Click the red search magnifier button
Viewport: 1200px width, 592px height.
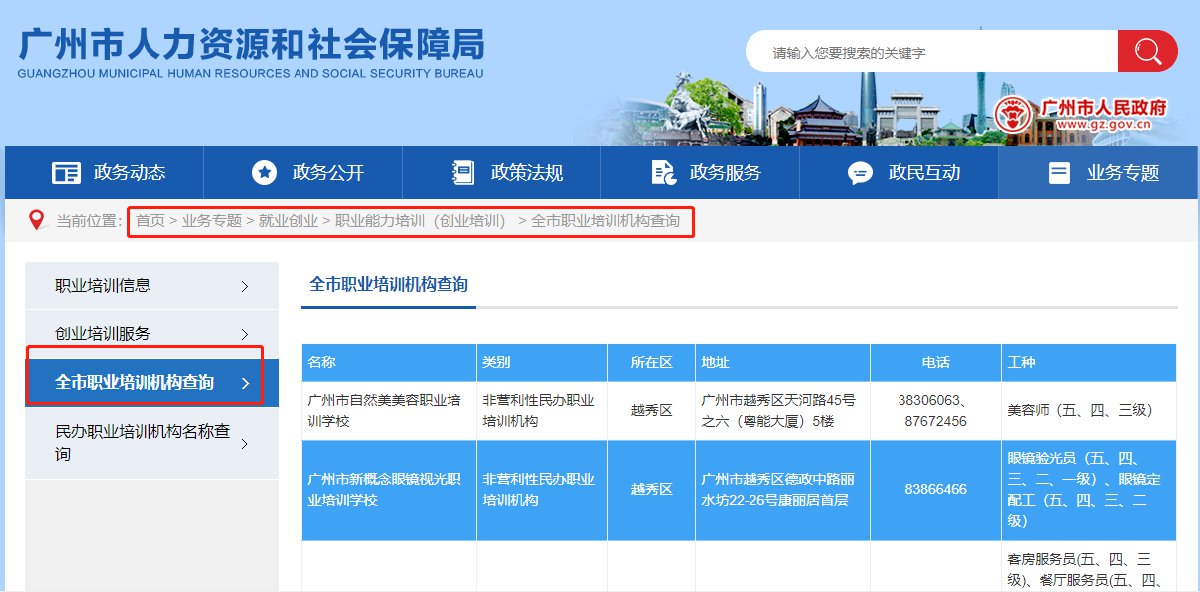1147,51
